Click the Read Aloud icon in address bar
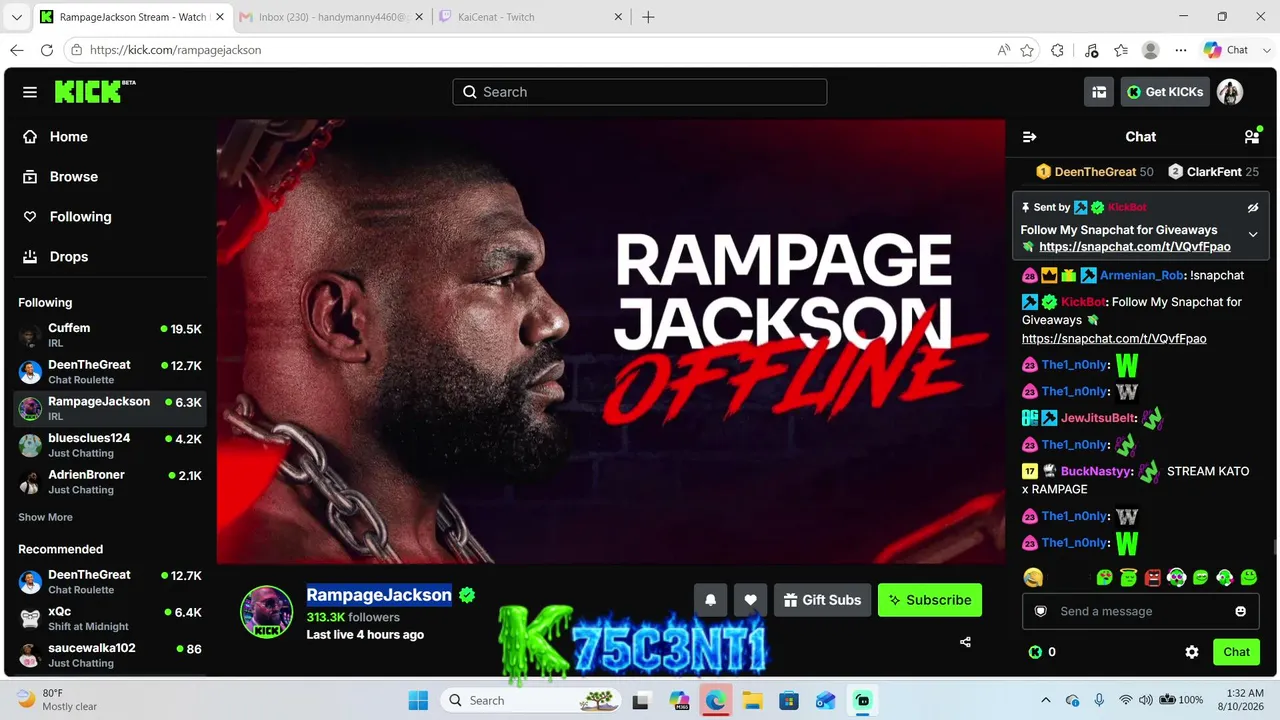The image size is (1280, 720). click(x=1003, y=50)
